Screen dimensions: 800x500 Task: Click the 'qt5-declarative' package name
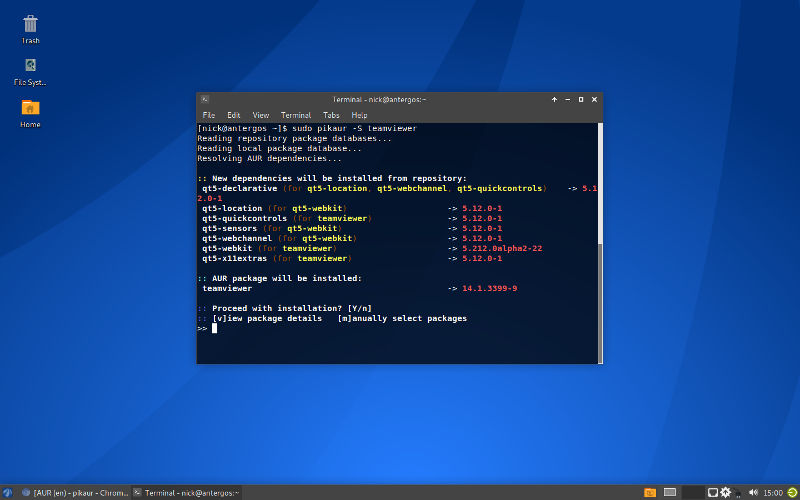240,188
